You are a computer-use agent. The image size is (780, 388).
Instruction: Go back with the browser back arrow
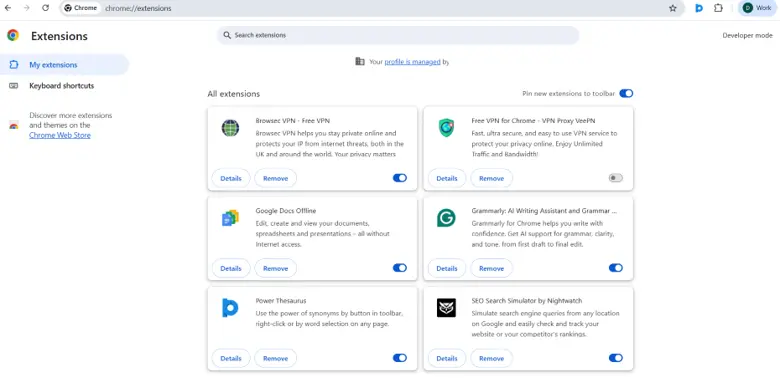click(x=8, y=8)
